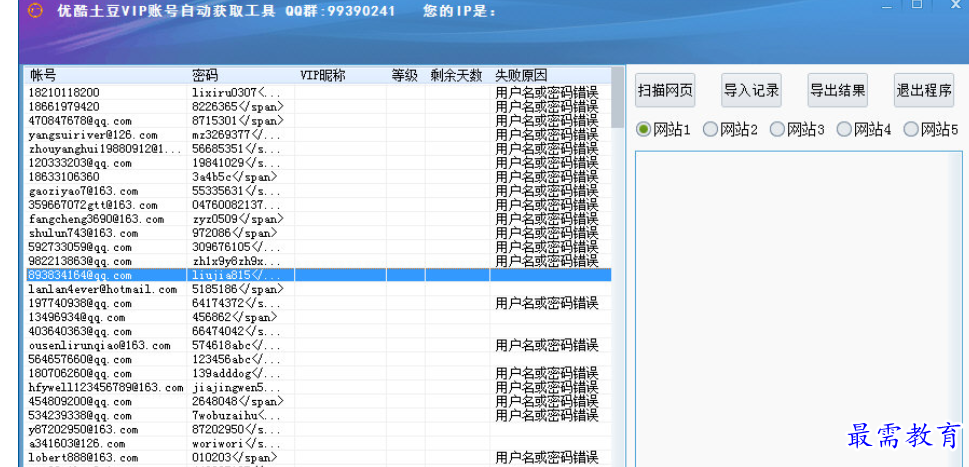The width and height of the screenshot is (969, 467).
Task: Select the shulun743@163.com row
Action: click(x=318, y=233)
